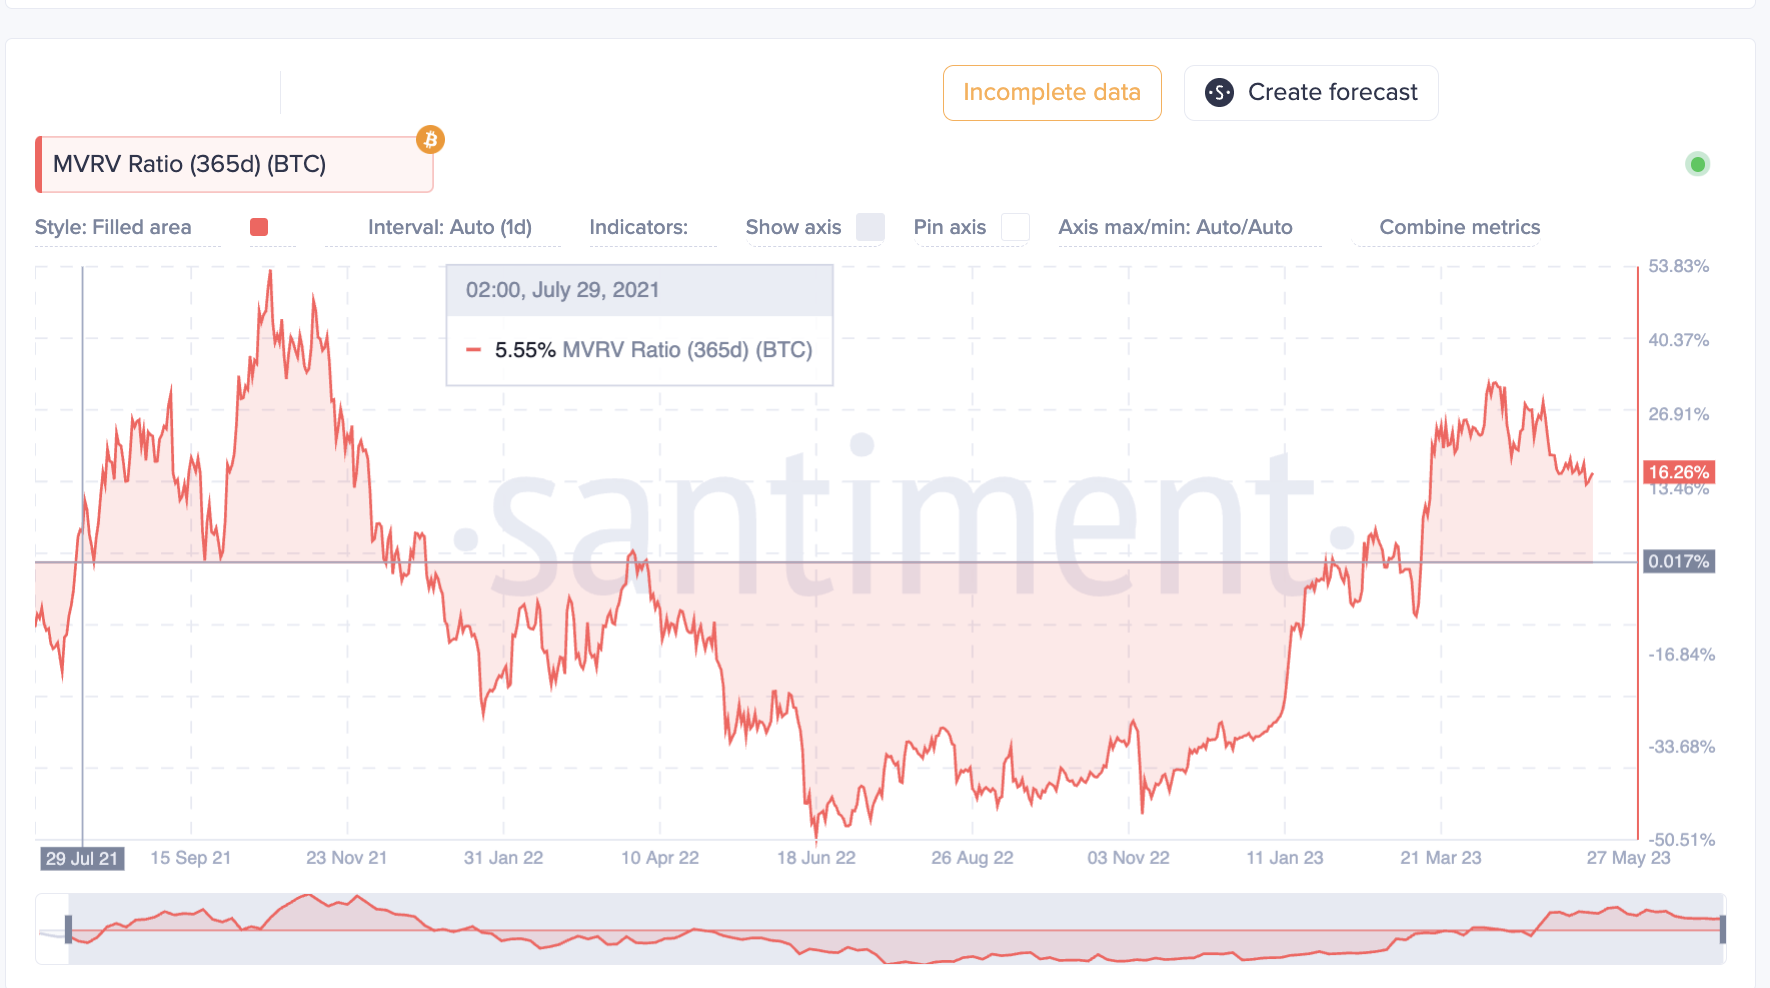Click the -16.84% axis label
This screenshot has height=988, width=1770.
coord(1682,655)
